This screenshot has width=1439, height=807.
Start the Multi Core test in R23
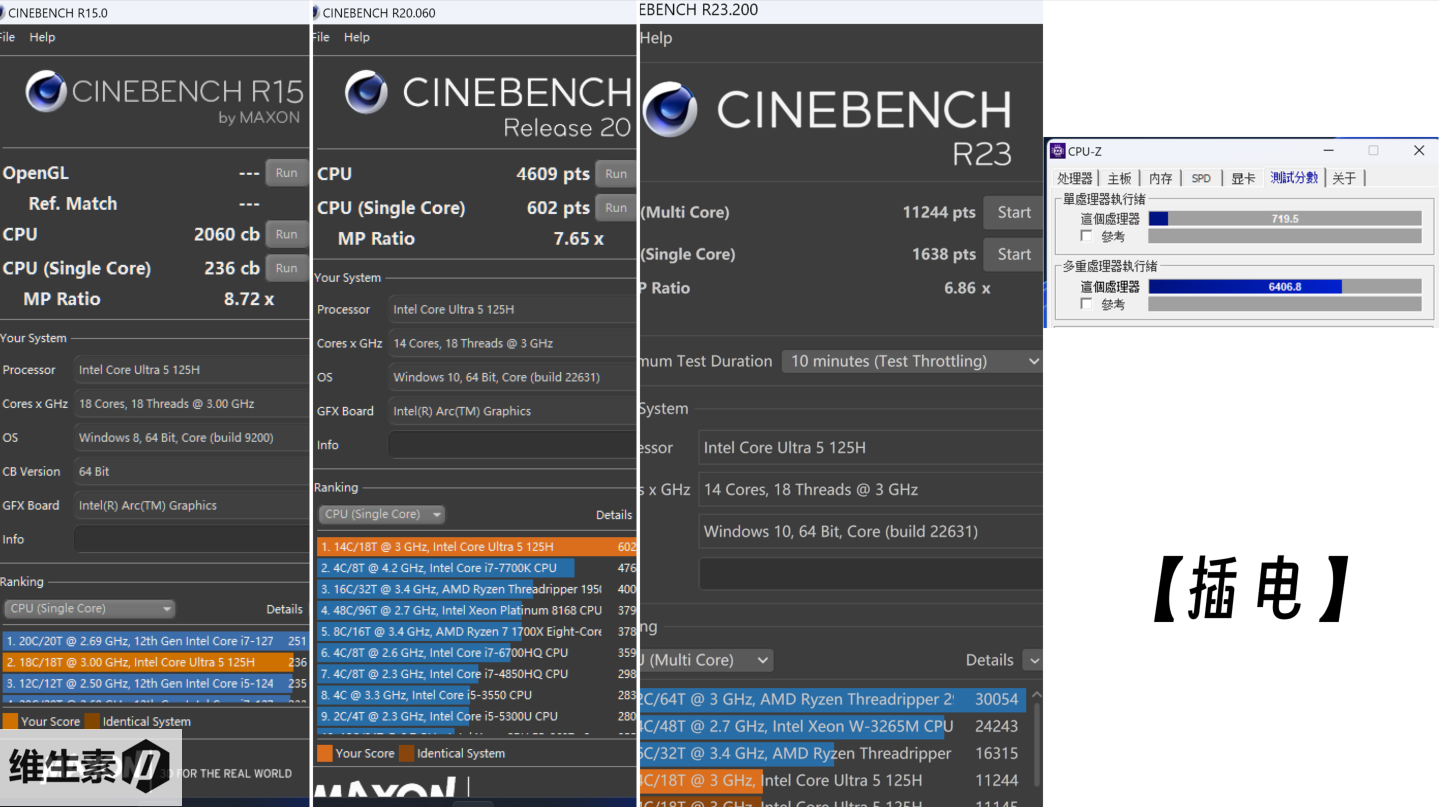pyautogui.click(x=1013, y=212)
